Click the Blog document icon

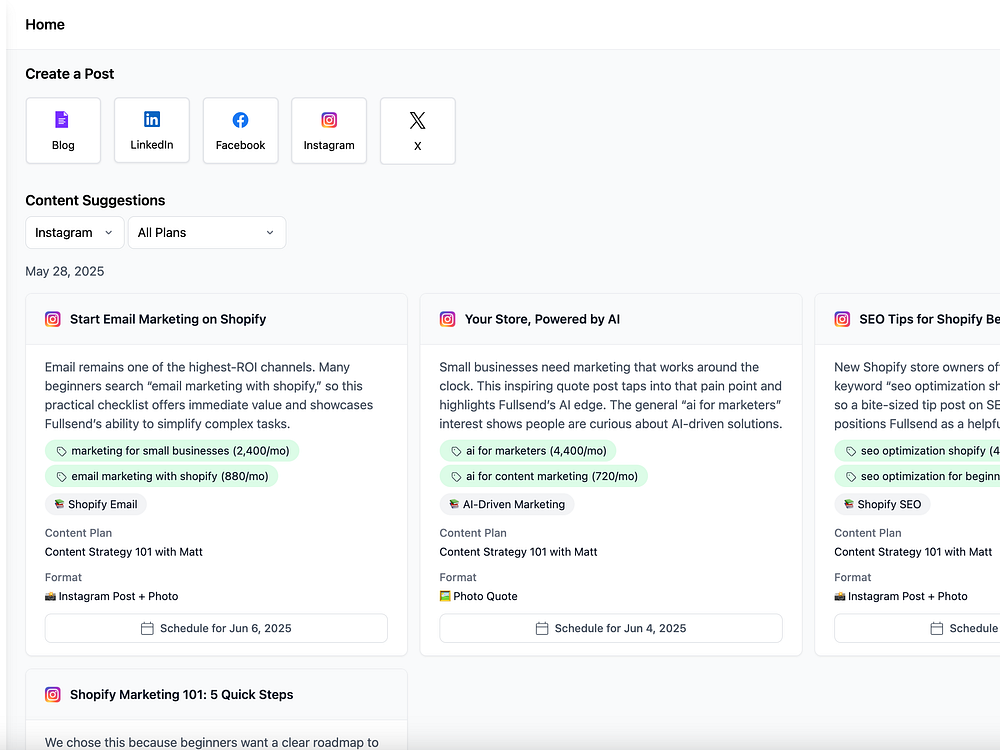pyautogui.click(x=62, y=120)
